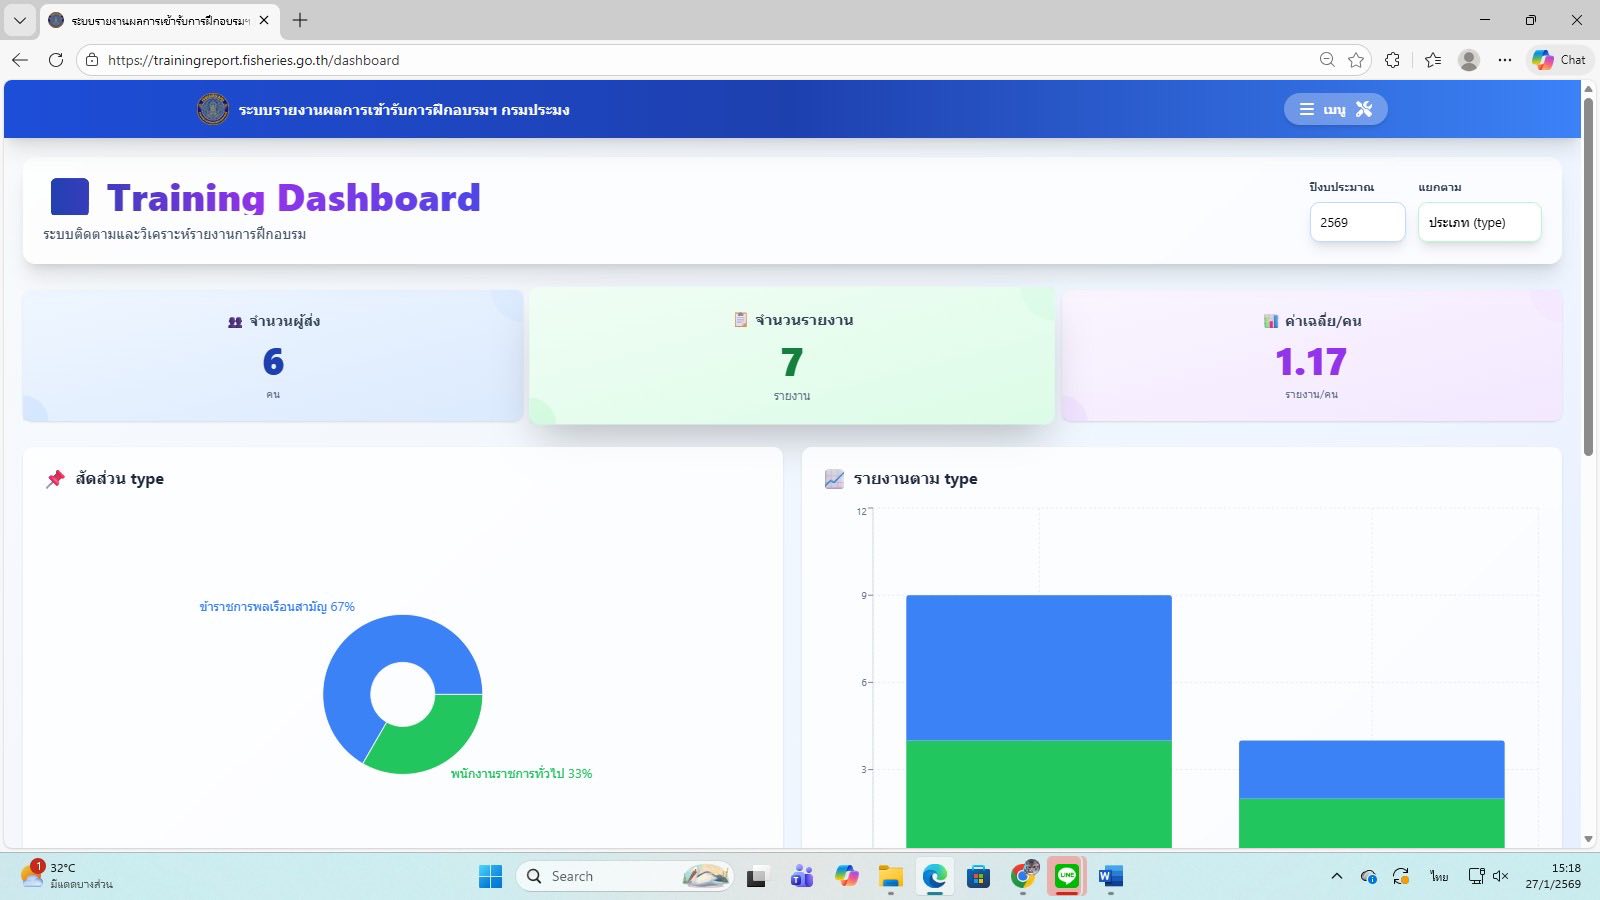1600x900 pixels.
Task: Open a new browser tab
Action: [300, 20]
